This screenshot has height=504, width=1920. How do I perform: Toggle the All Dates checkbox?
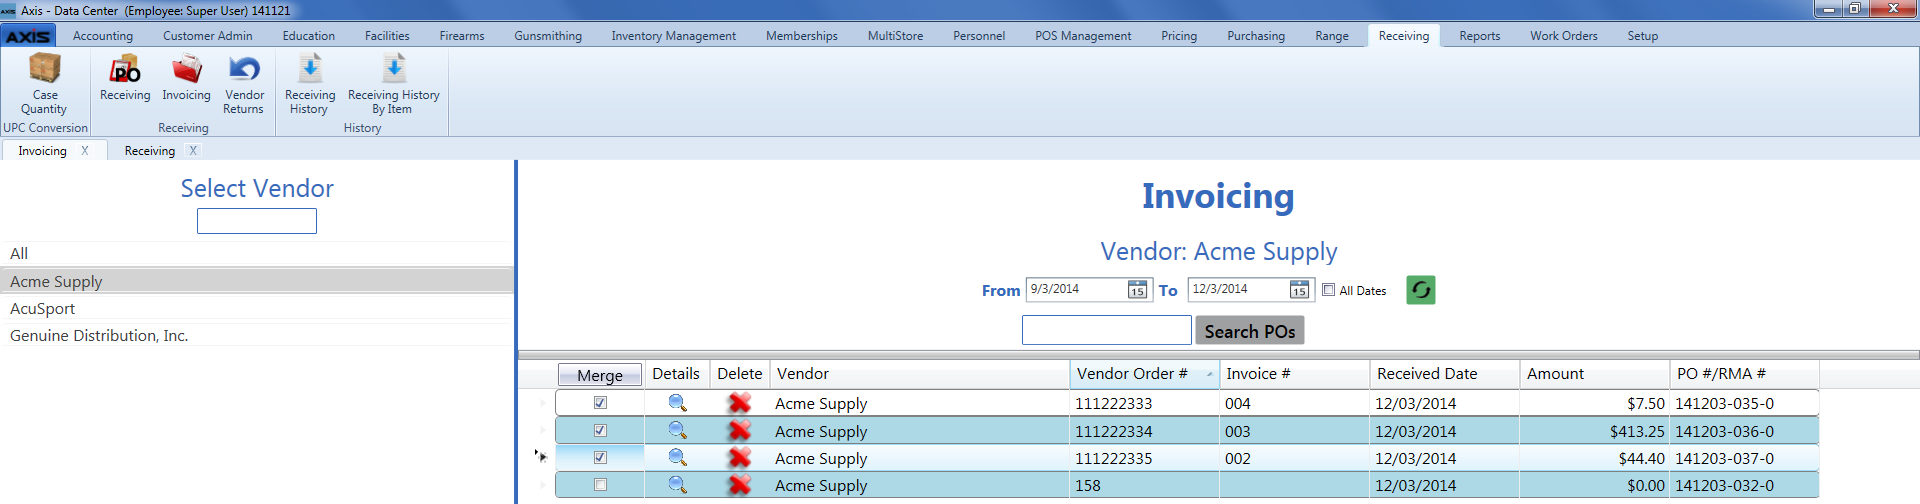coord(1328,290)
